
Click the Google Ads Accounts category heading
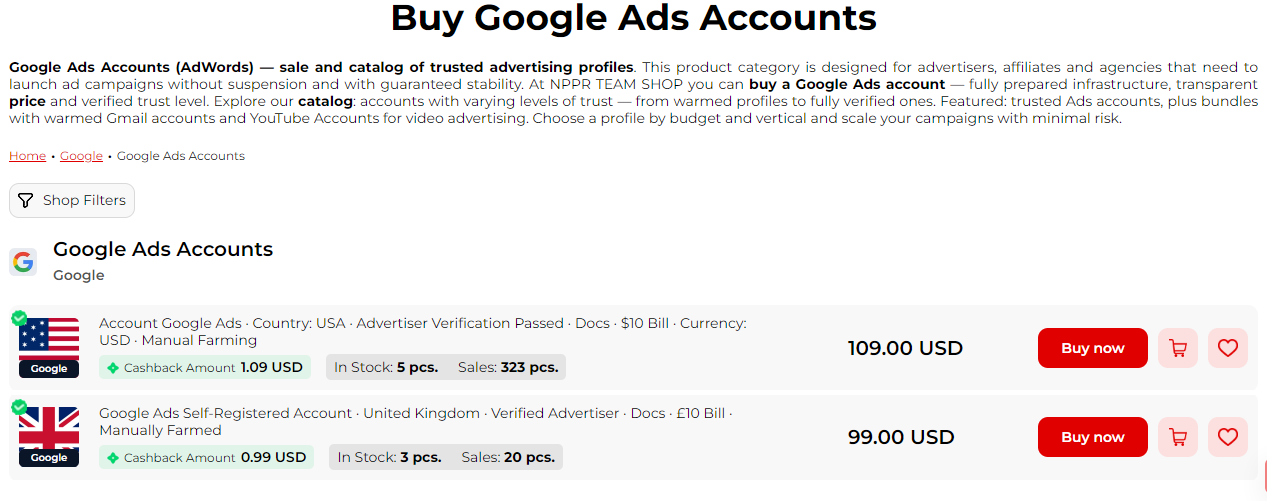163,249
